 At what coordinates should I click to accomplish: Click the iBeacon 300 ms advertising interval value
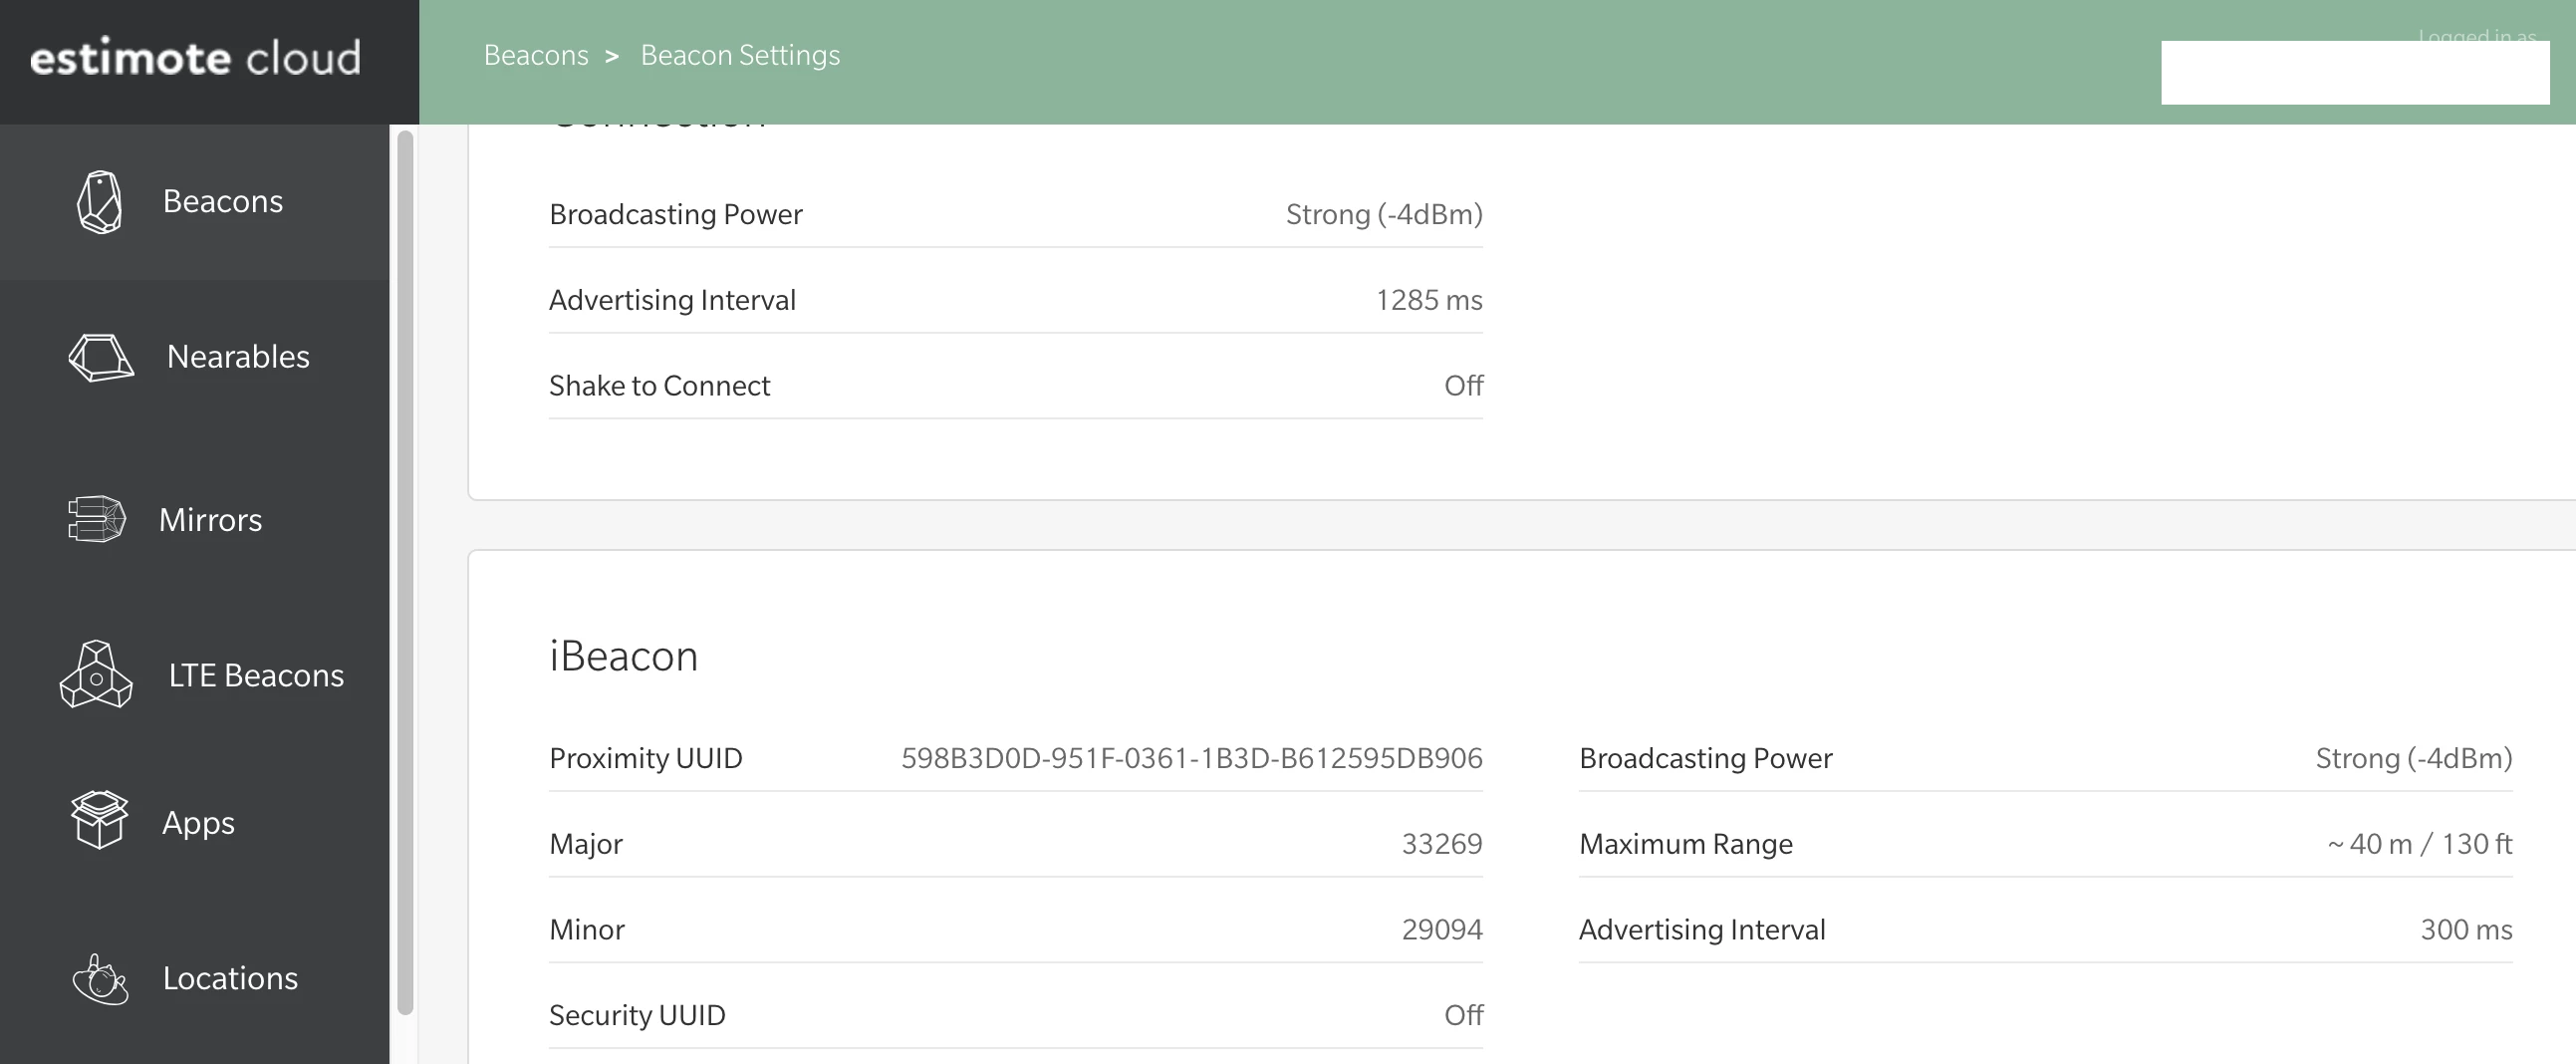[2466, 930]
